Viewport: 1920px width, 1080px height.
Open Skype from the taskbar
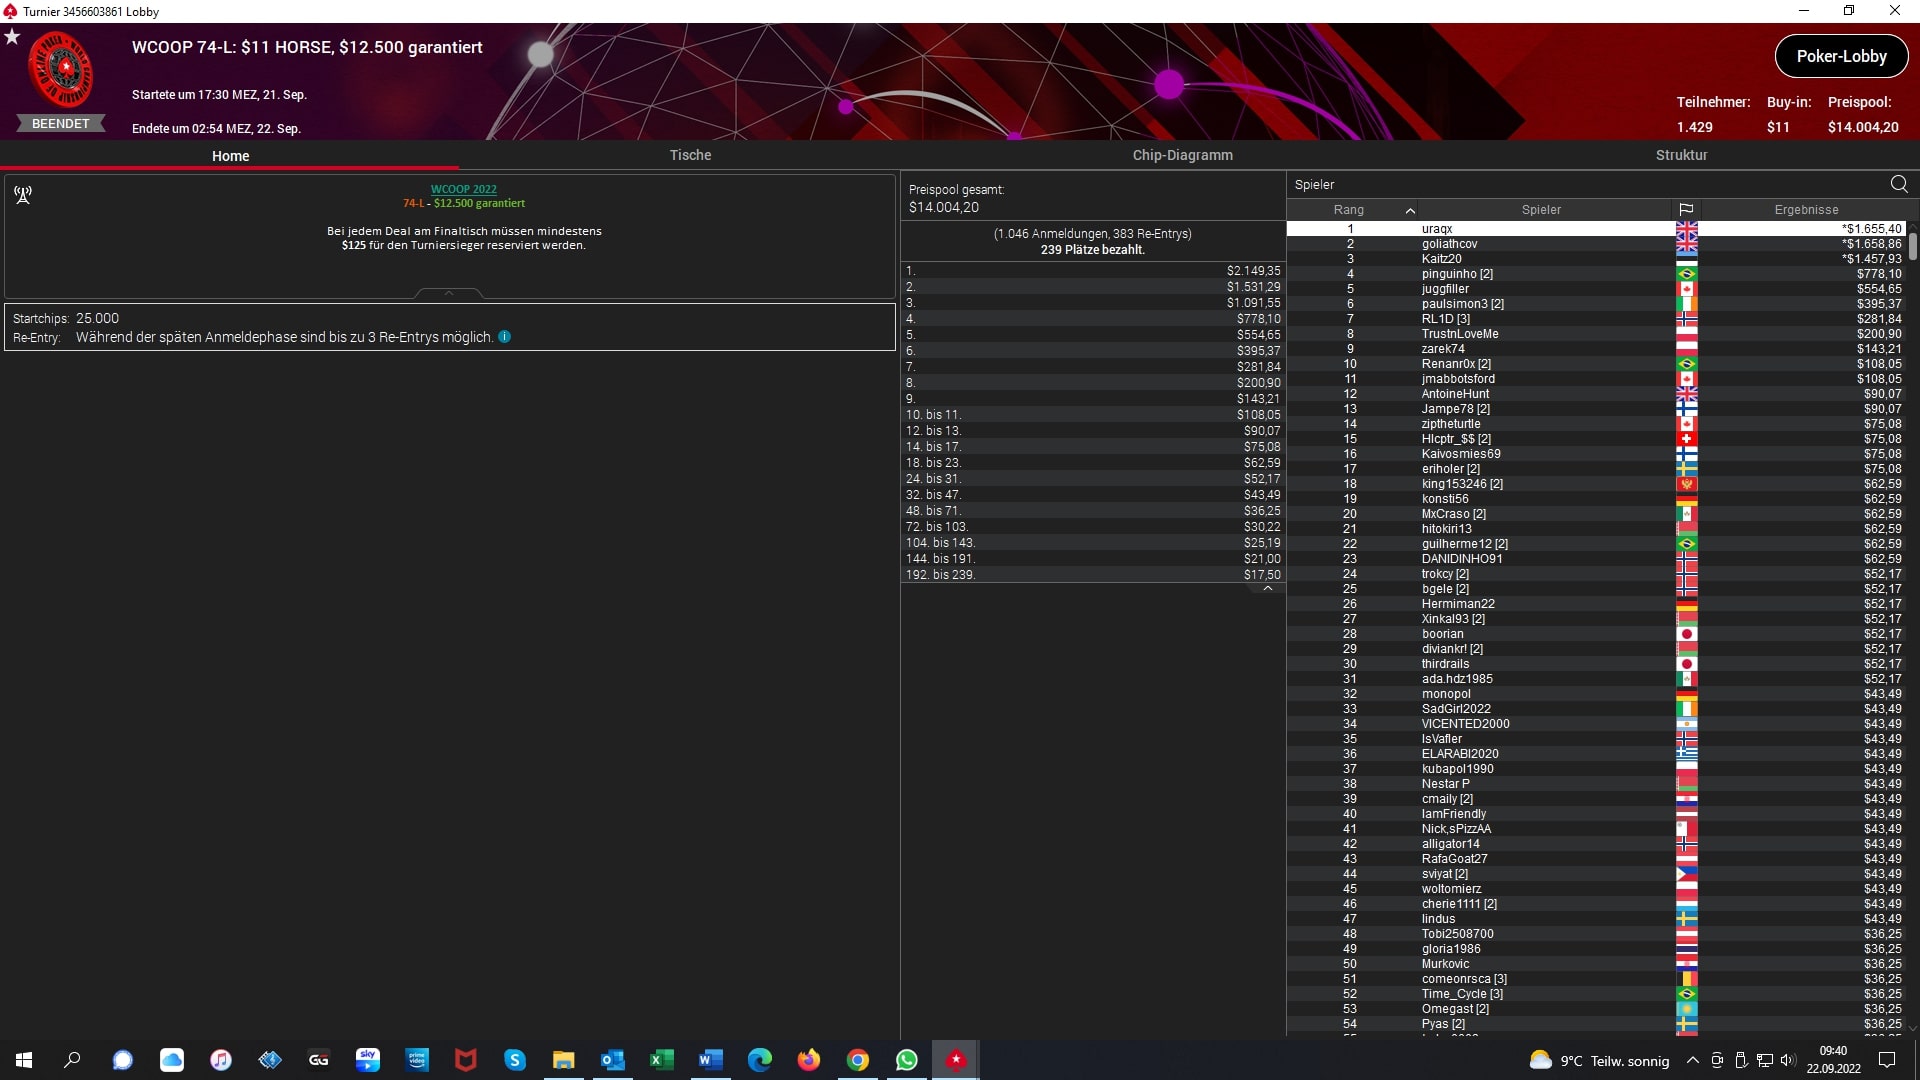(x=515, y=1060)
